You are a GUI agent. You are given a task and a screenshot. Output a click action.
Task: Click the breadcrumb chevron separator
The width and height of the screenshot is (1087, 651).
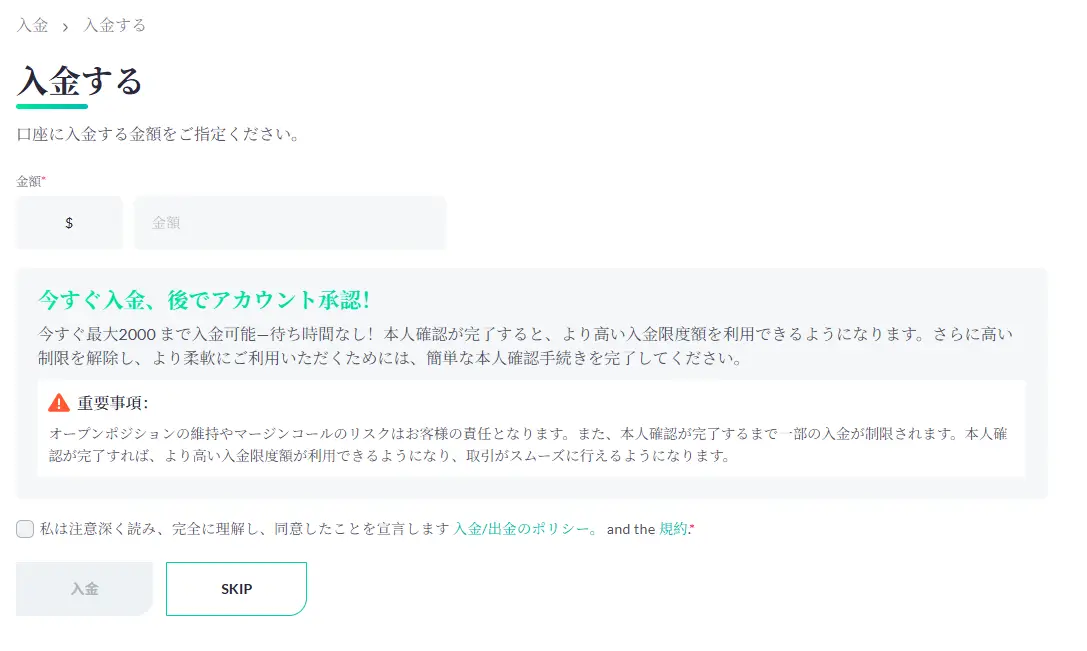coord(65,27)
